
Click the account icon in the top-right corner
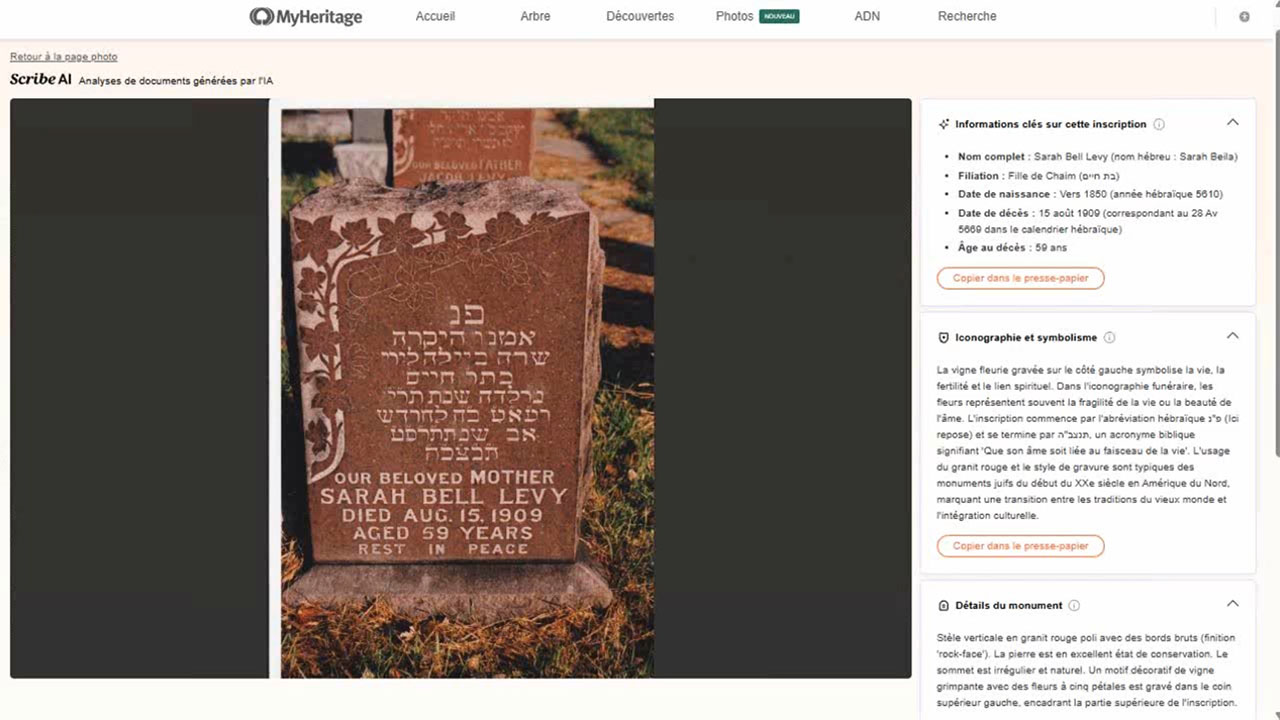click(1244, 16)
